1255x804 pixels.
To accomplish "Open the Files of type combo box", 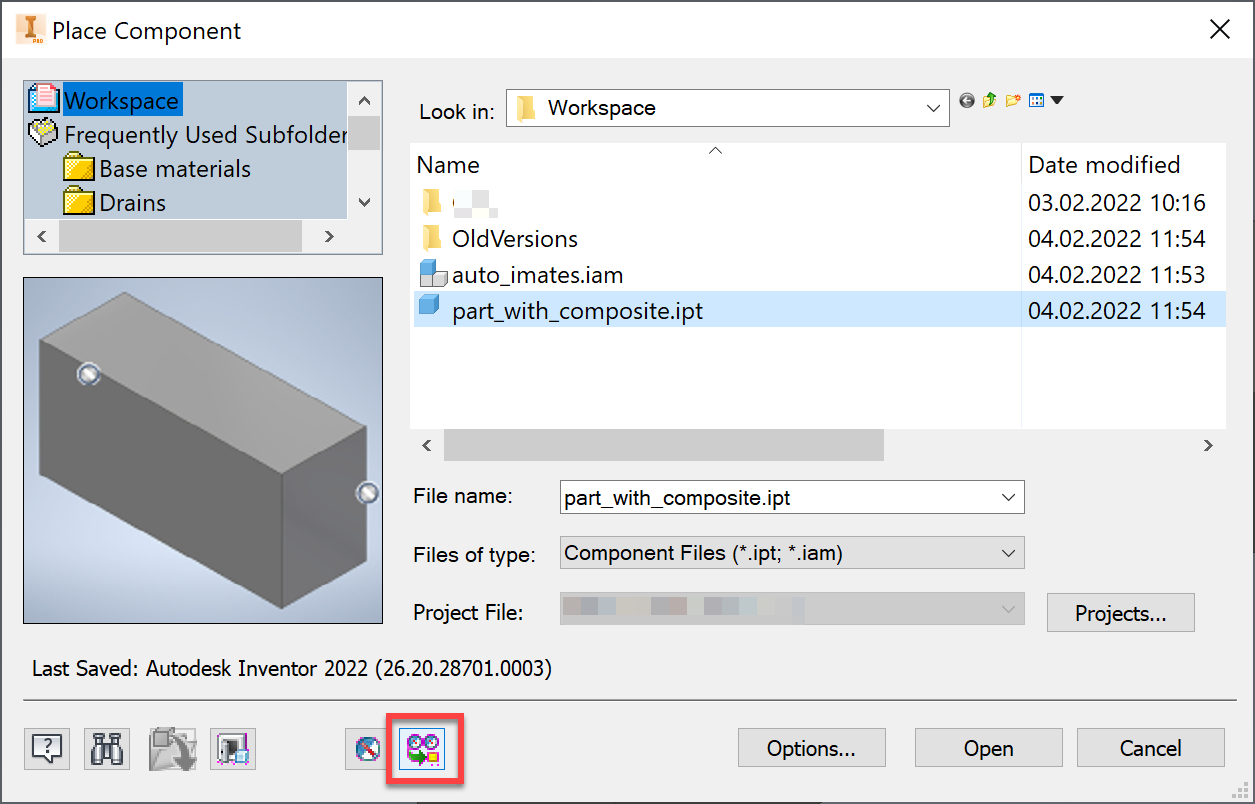I will click(1008, 552).
